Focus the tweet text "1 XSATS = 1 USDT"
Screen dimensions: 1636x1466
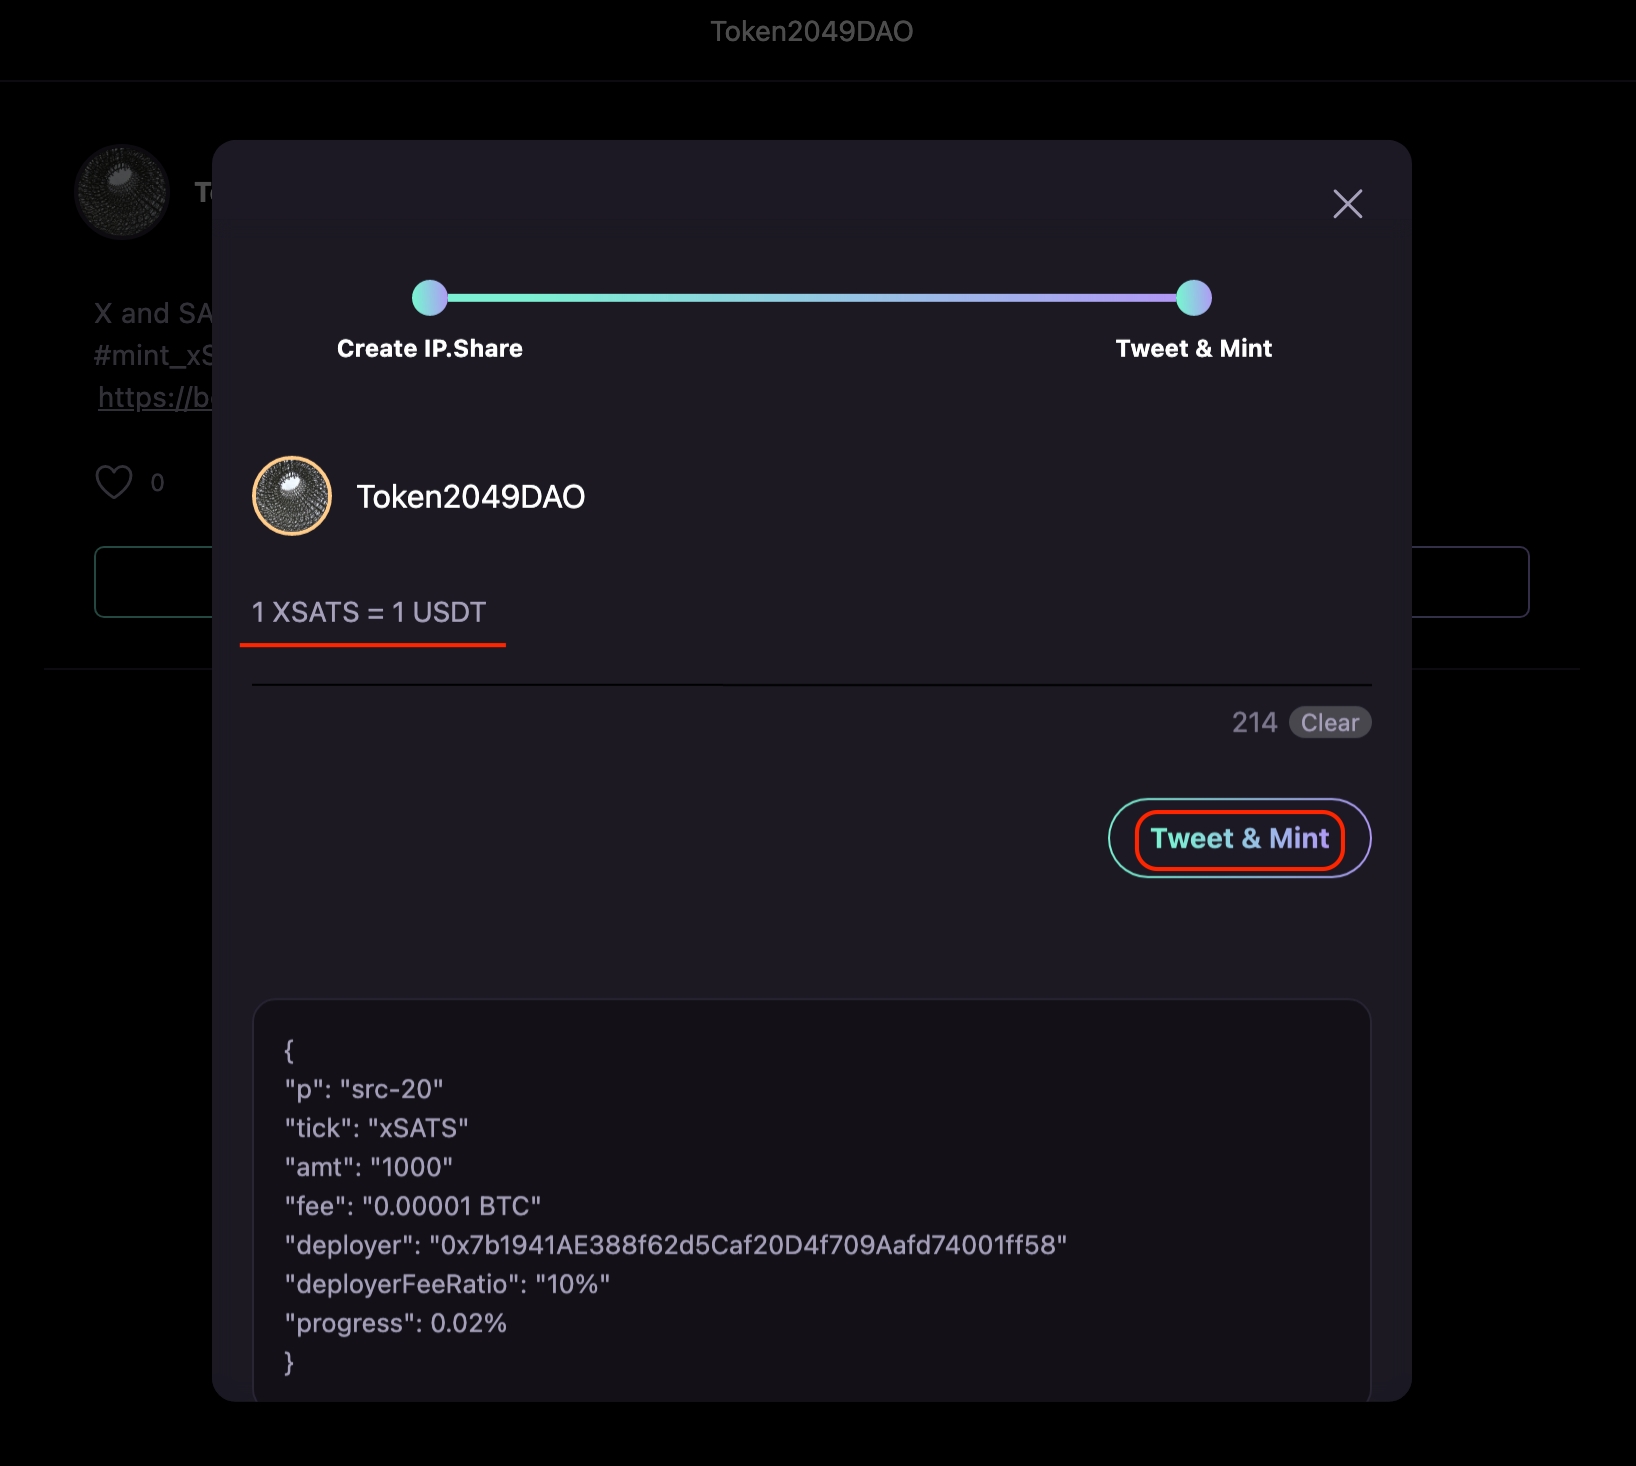coord(369,612)
